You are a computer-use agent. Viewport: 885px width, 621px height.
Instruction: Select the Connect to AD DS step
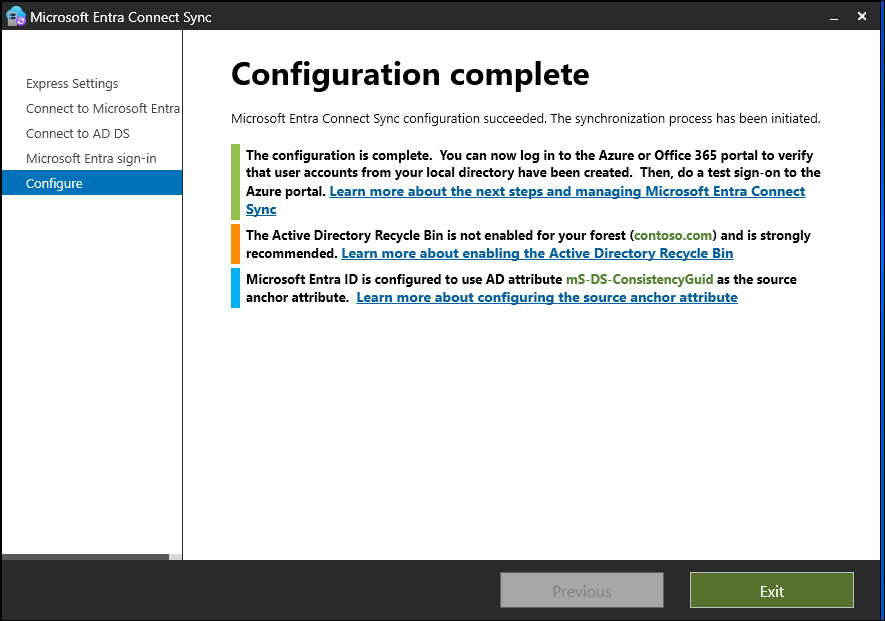78,134
